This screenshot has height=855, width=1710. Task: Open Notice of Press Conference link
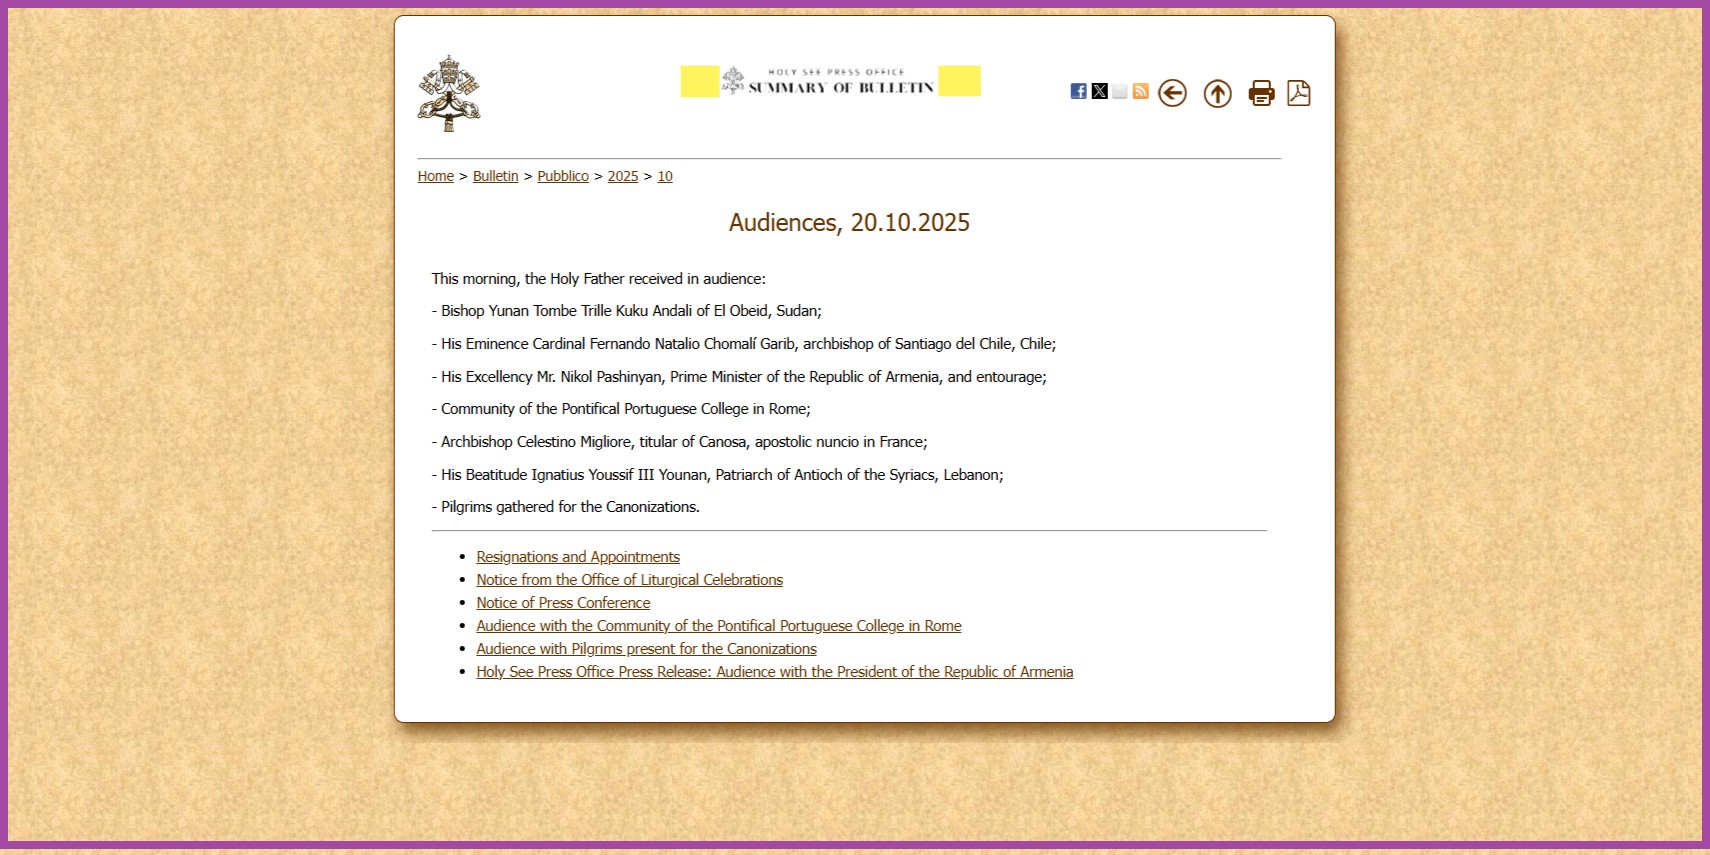(563, 603)
